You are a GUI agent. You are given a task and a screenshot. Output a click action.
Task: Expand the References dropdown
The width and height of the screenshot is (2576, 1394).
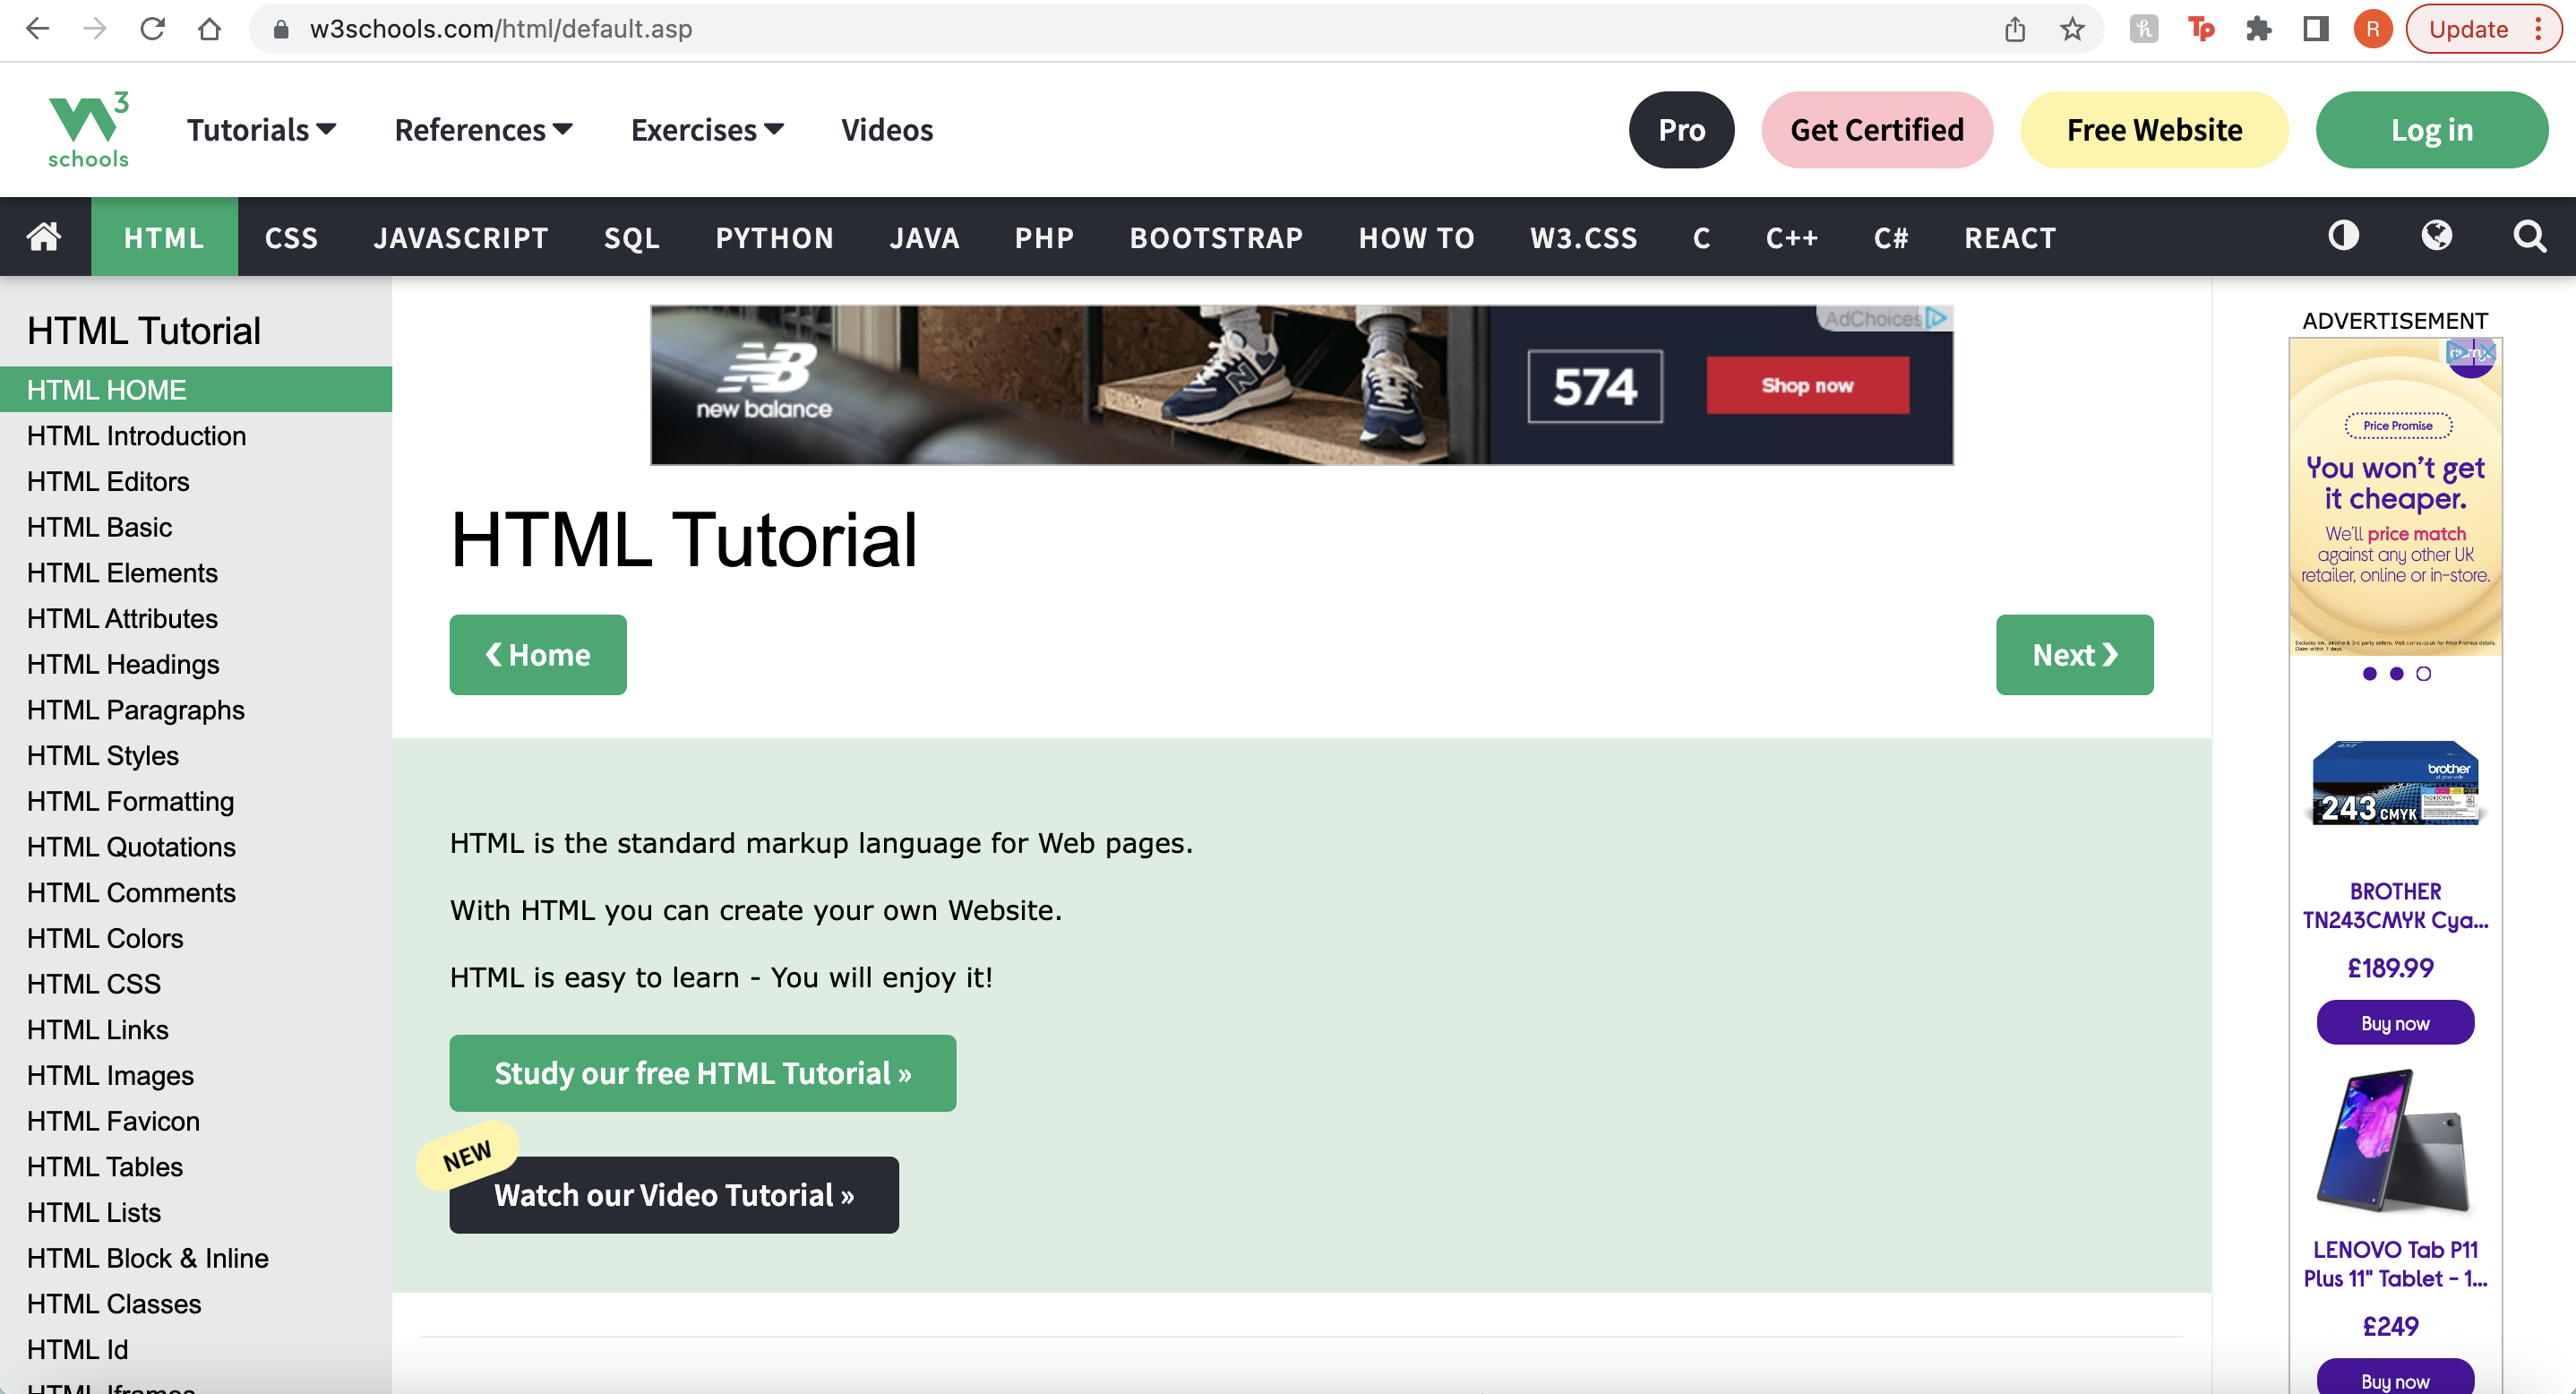(483, 130)
